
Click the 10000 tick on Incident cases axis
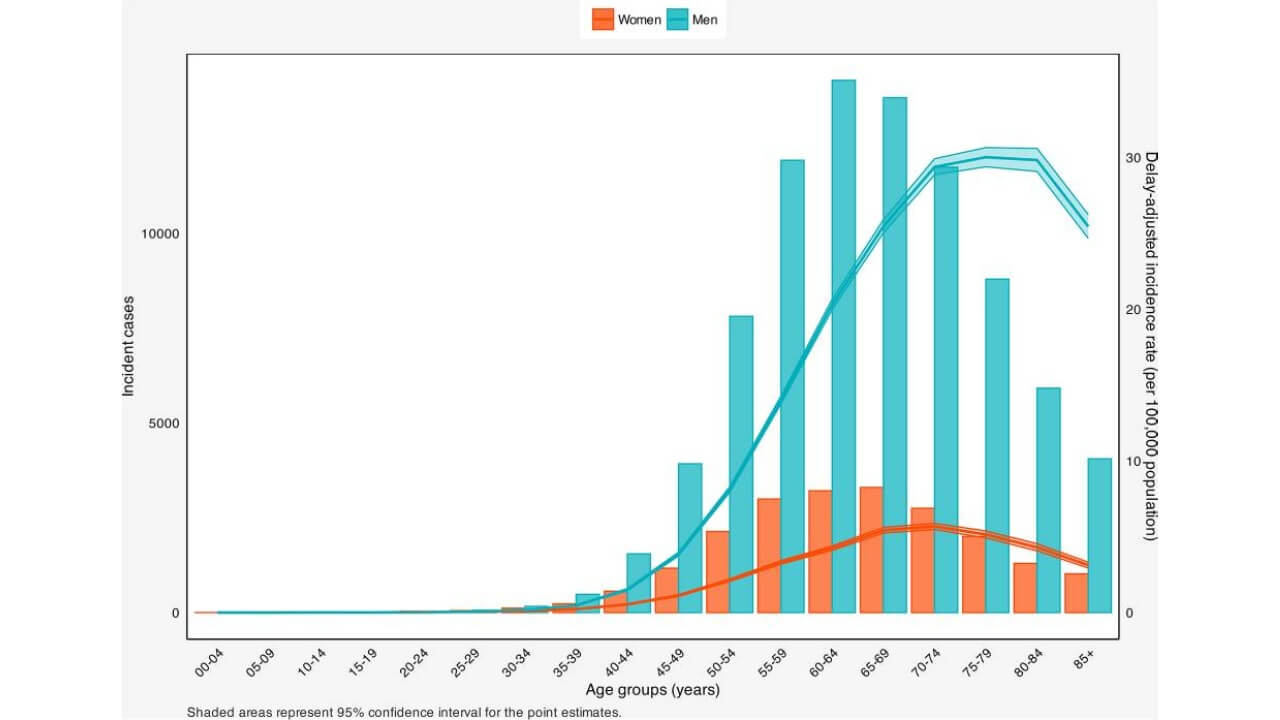[159, 234]
